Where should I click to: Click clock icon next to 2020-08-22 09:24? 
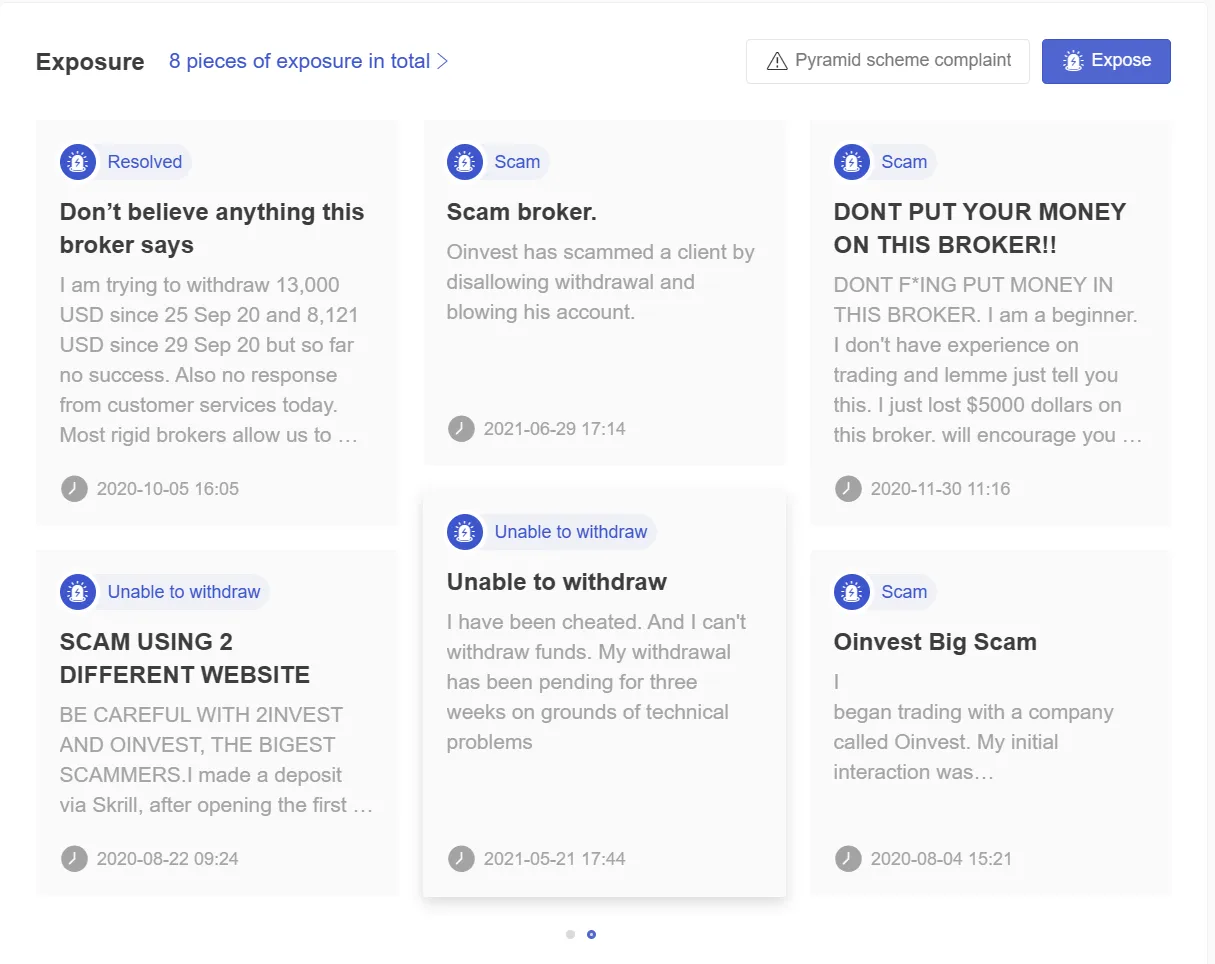point(74,859)
